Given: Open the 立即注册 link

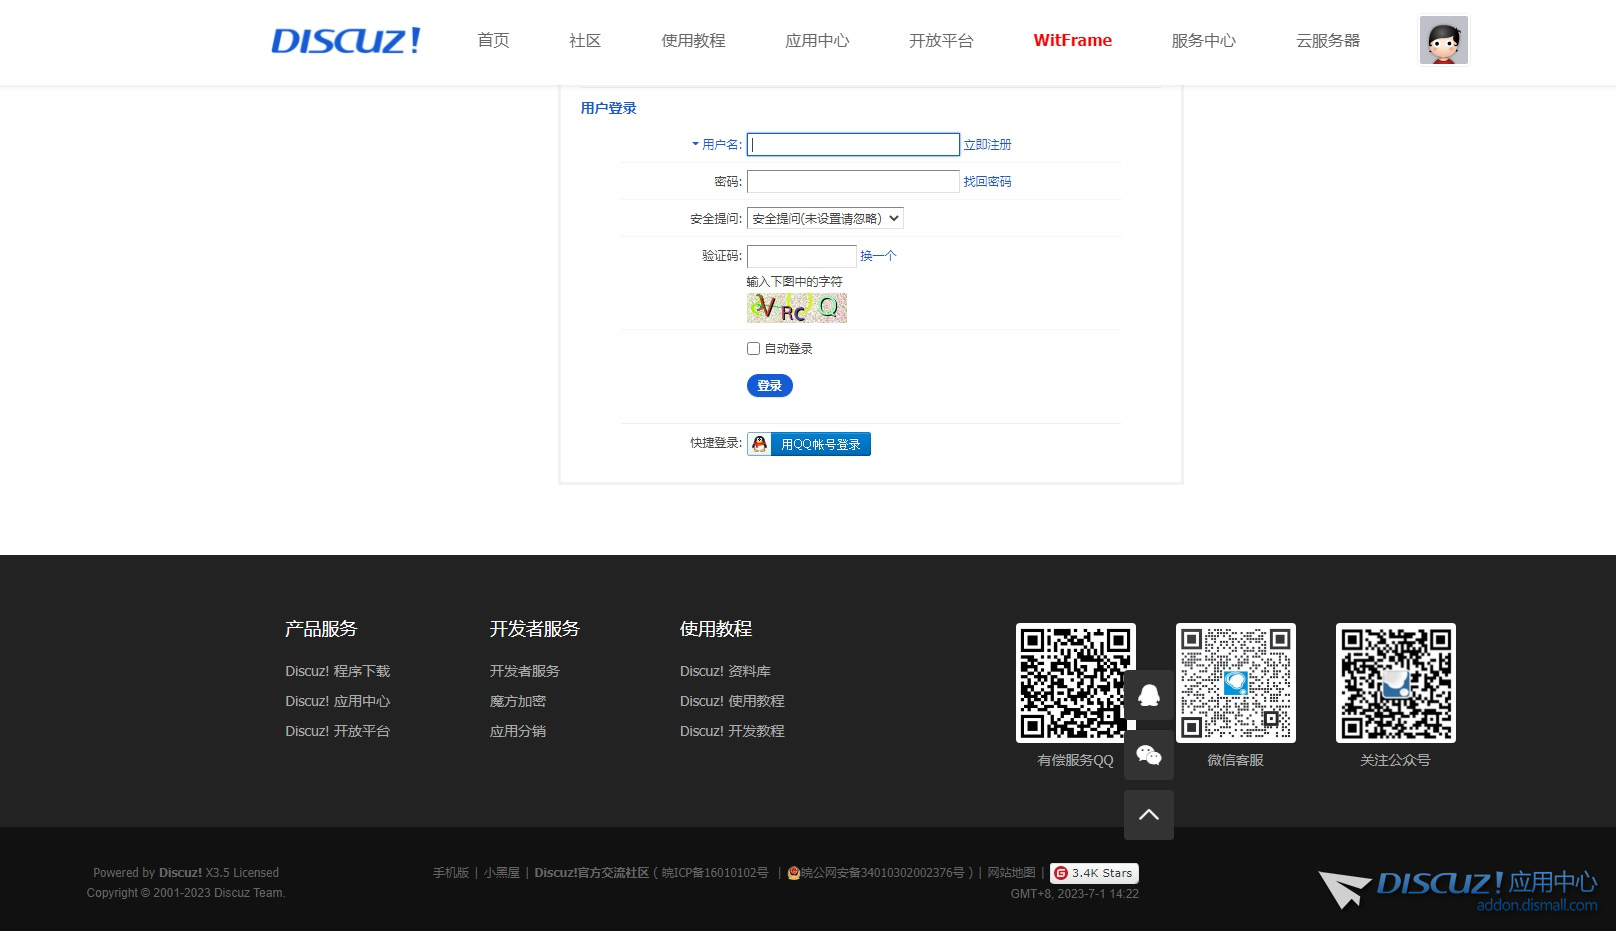Looking at the screenshot, I should pyautogui.click(x=987, y=144).
